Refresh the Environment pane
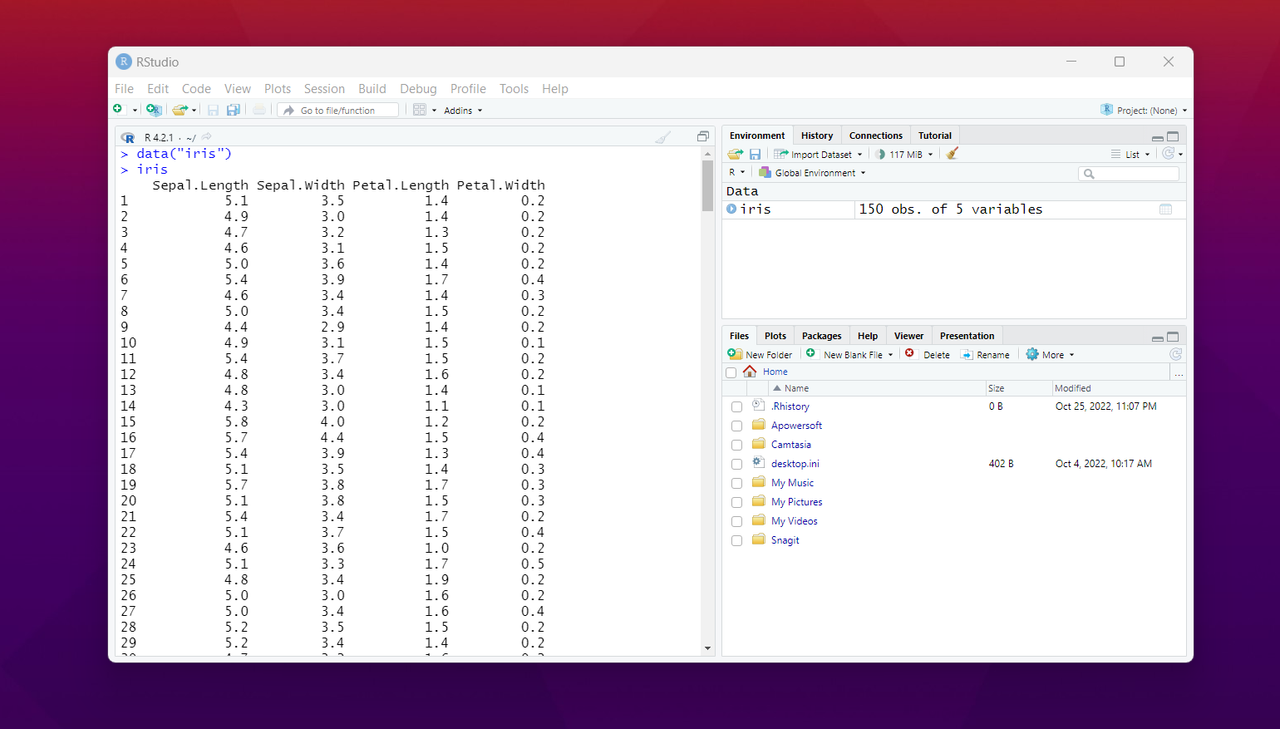Image resolution: width=1280 pixels, height=729 pixels. coord(1168,154)
